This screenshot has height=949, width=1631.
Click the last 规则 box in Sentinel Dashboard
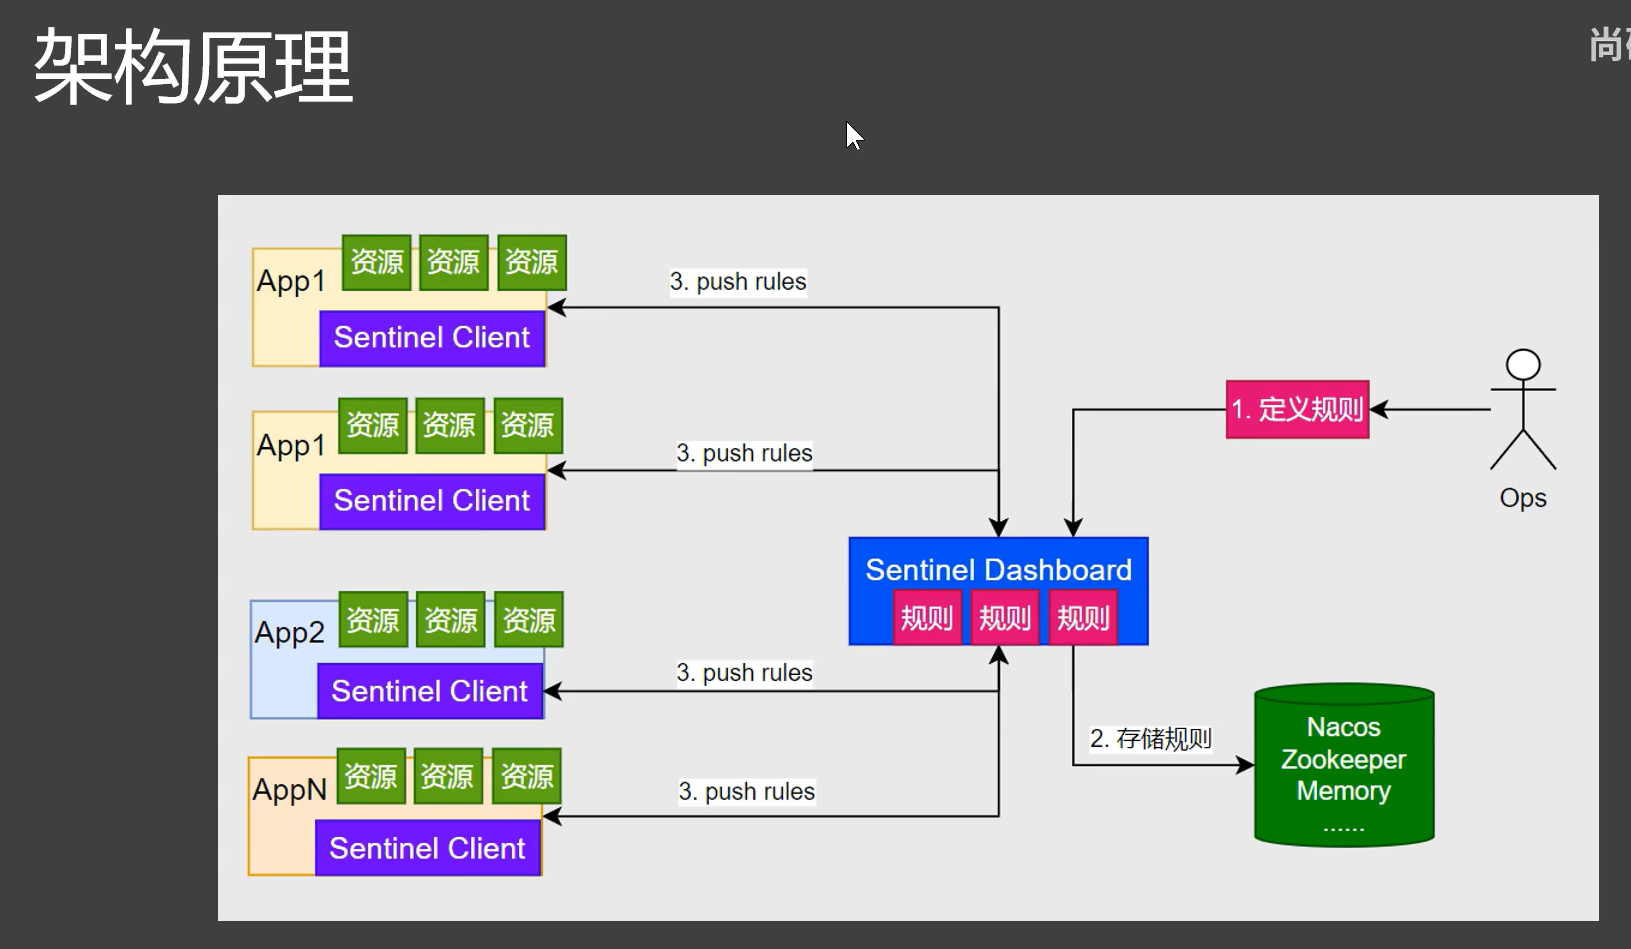coord(1083,618)
